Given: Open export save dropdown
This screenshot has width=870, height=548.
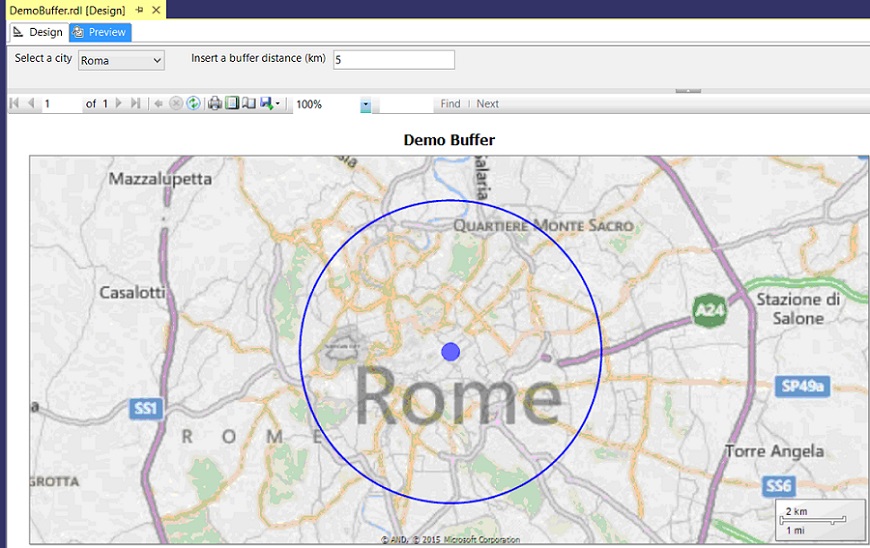Looking at the screenshot, I should pyautogui.click(x=270, y=103).
